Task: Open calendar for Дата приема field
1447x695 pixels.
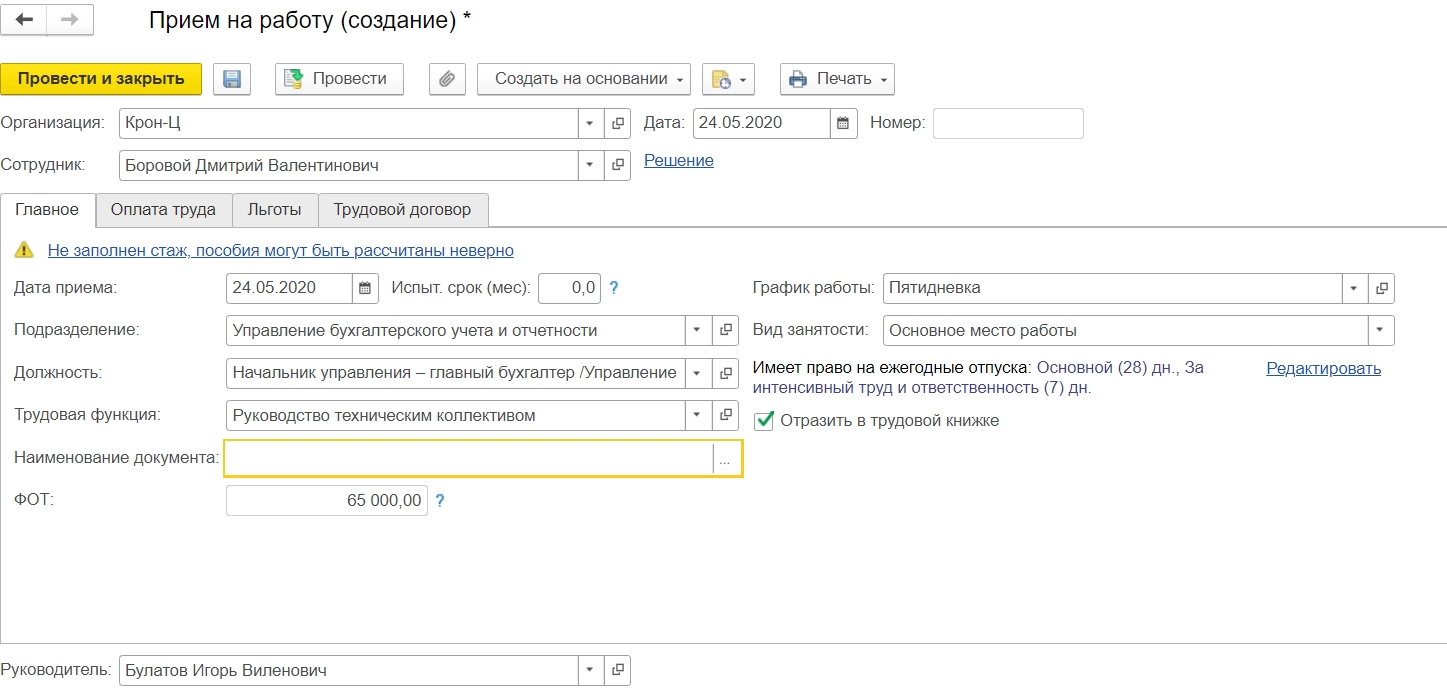Action: [365, 288]
